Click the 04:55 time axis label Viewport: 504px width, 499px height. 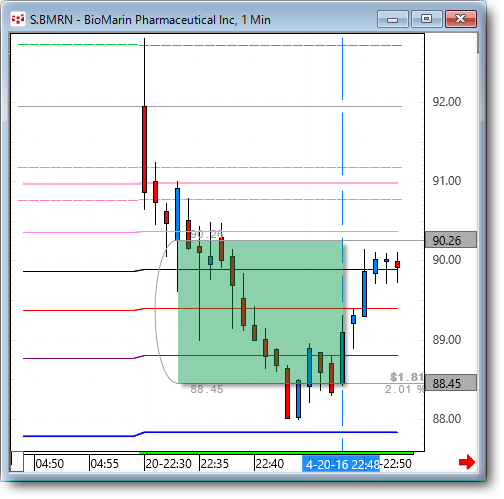pos(105,464)
